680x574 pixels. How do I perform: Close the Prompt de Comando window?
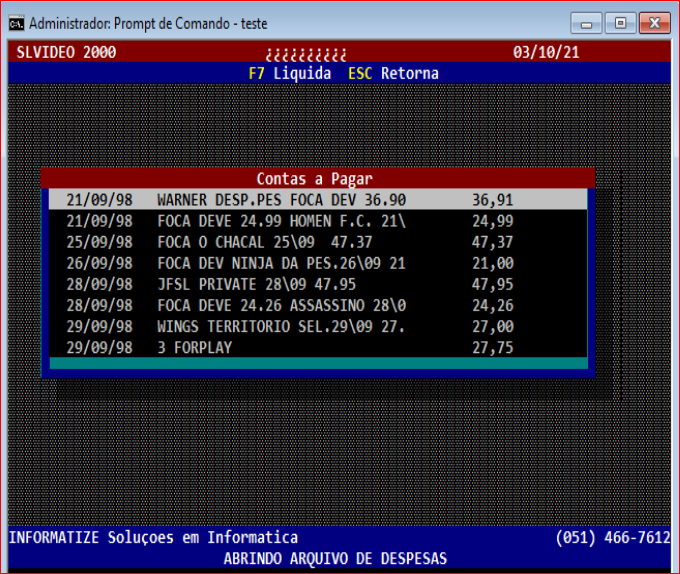654,22
